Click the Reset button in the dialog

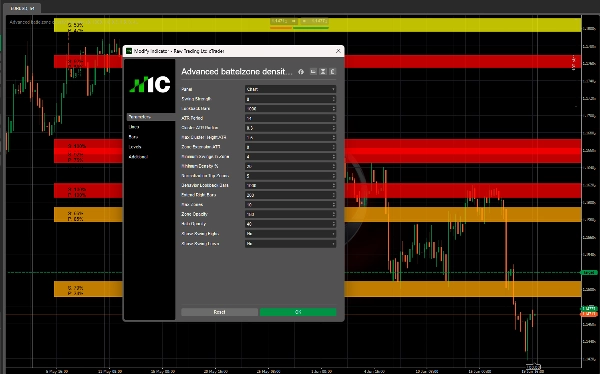[x=219, y=312]
